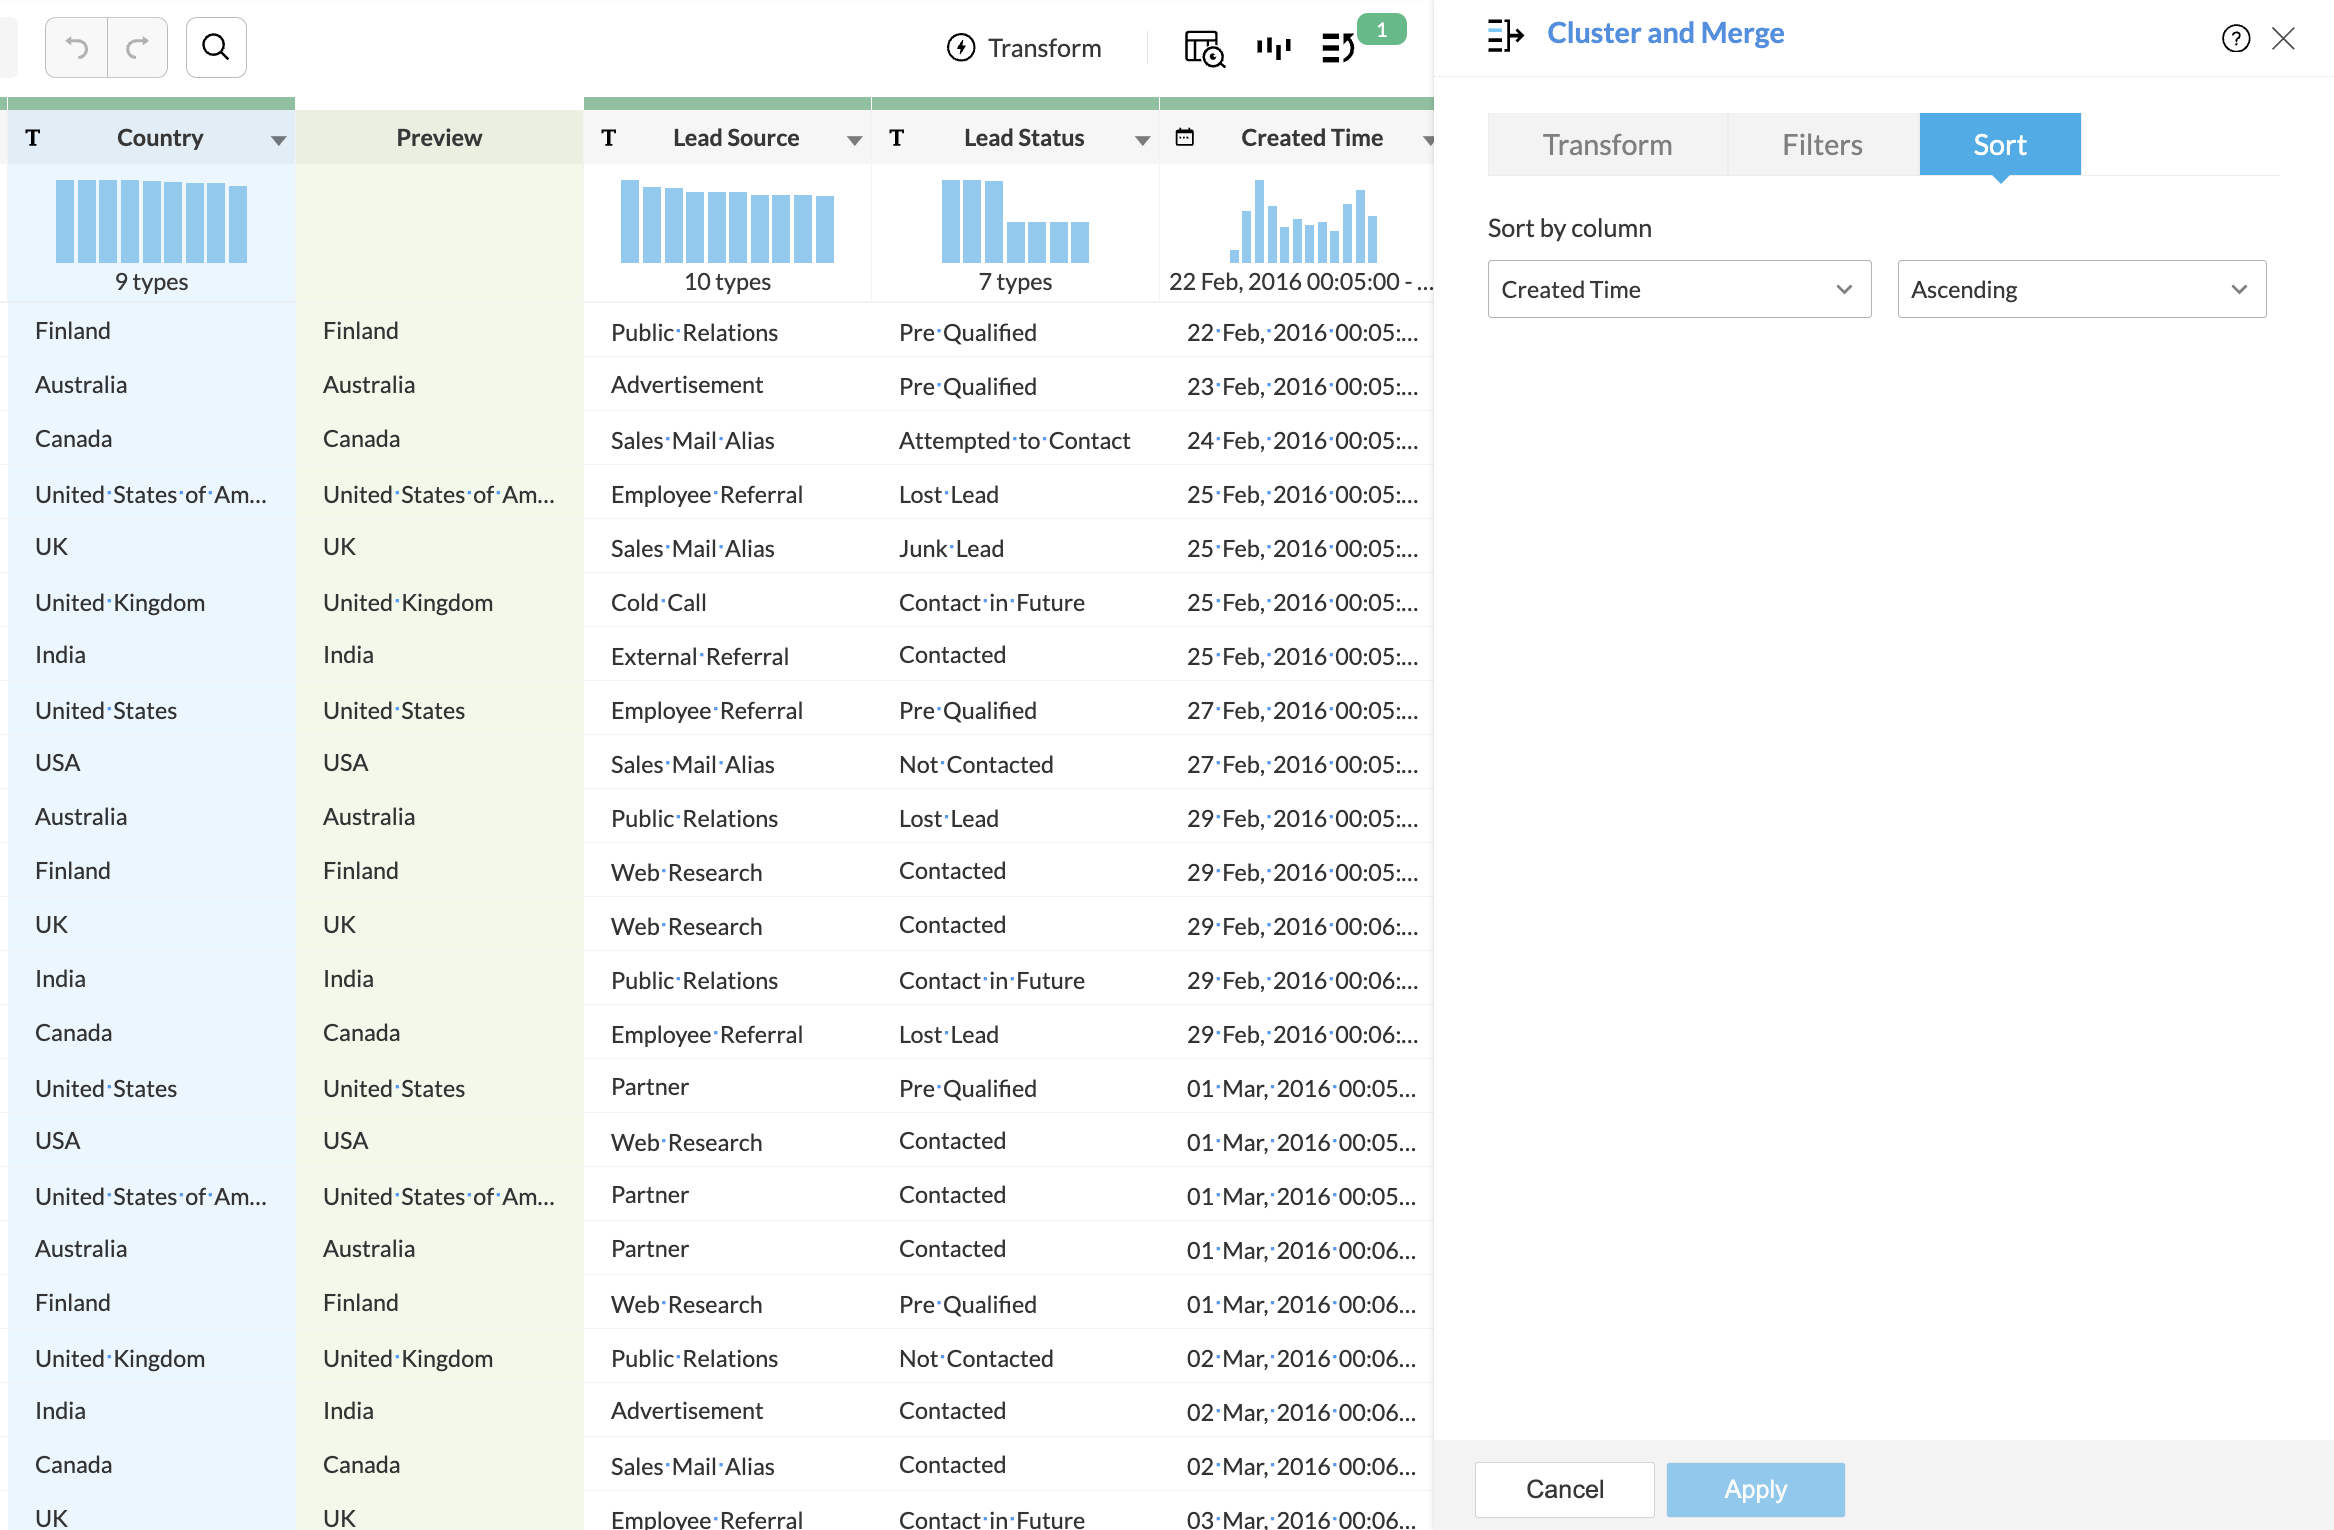Screen dimensions: 2334x1530
Task: Open the search magnifier tool
Action: point(216,47)
